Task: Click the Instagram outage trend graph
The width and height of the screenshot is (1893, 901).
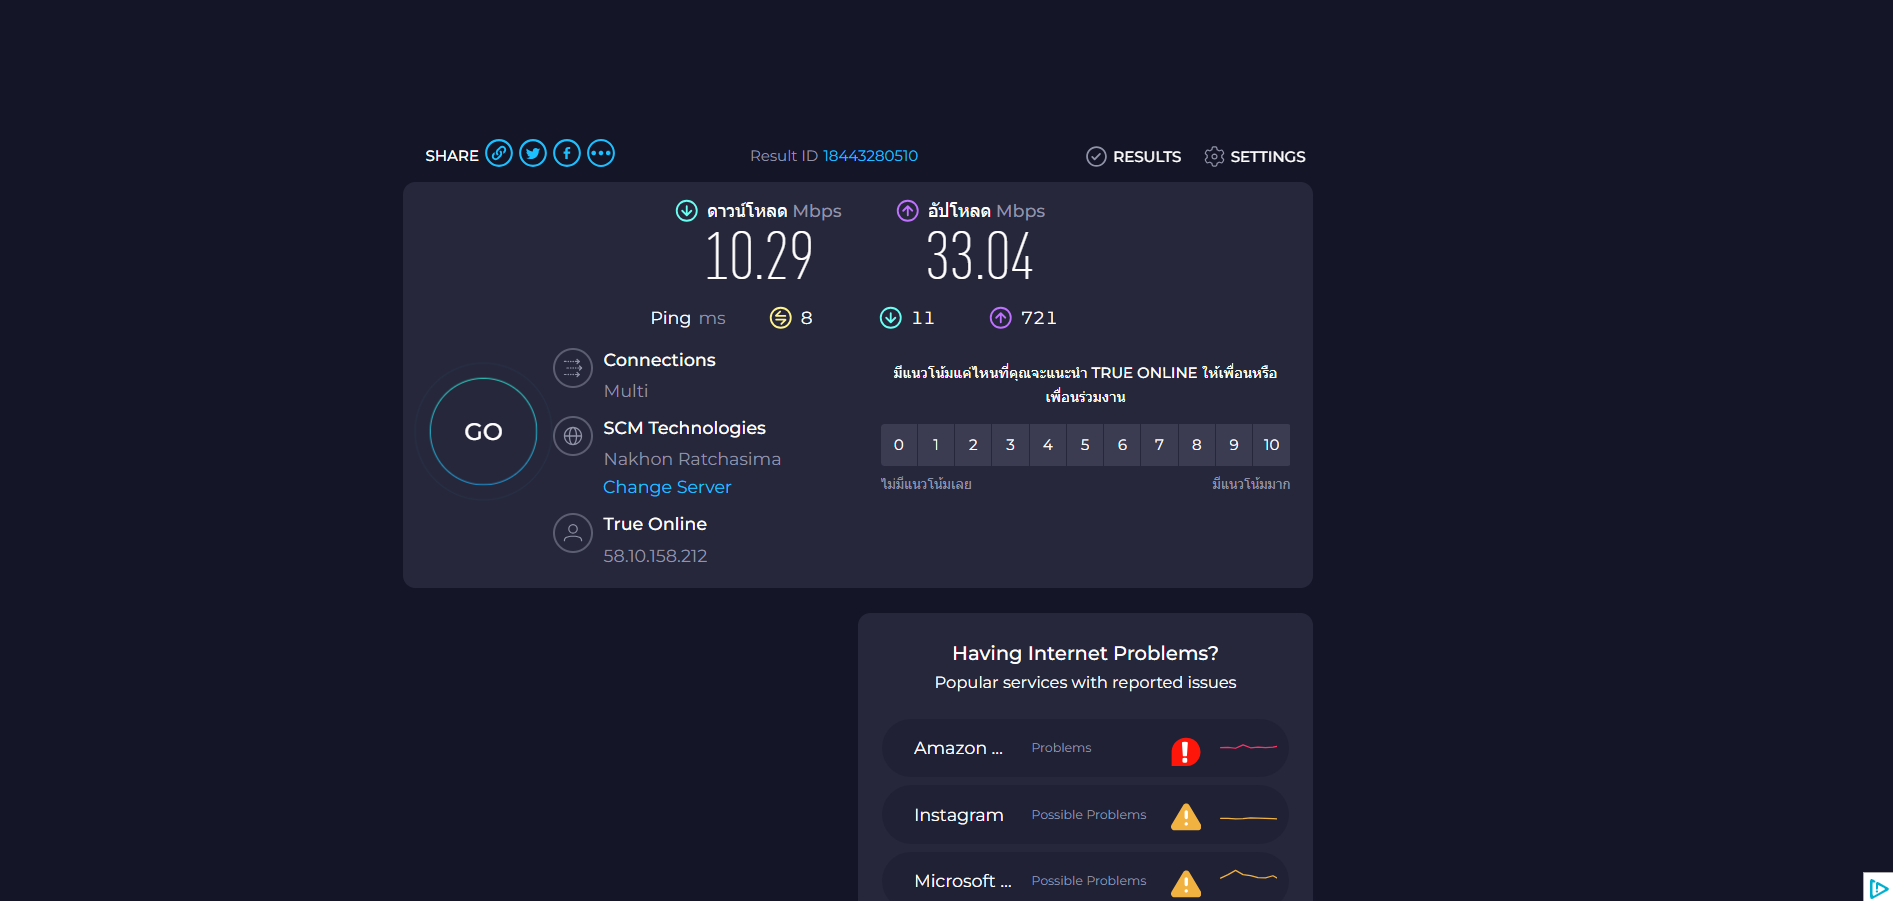Action: 1248,818
